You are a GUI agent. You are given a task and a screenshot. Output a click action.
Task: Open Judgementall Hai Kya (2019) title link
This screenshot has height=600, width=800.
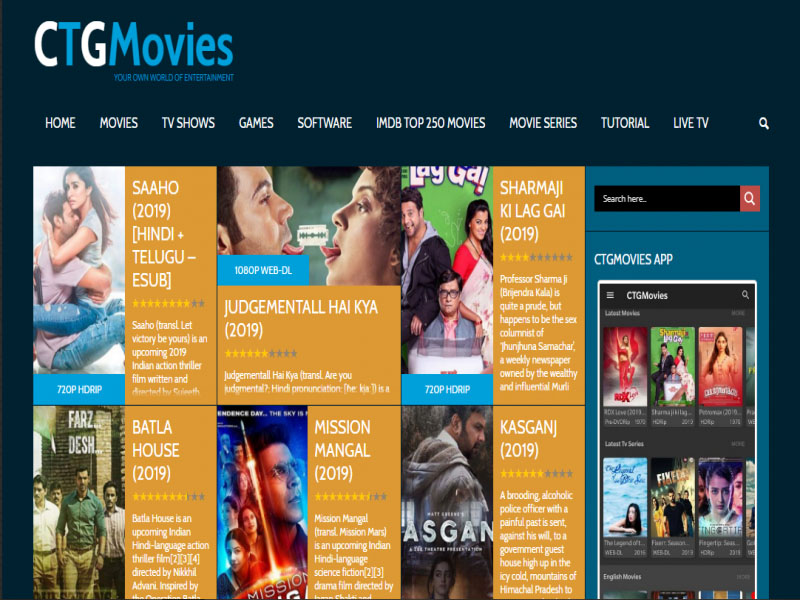tap(301, 318)
